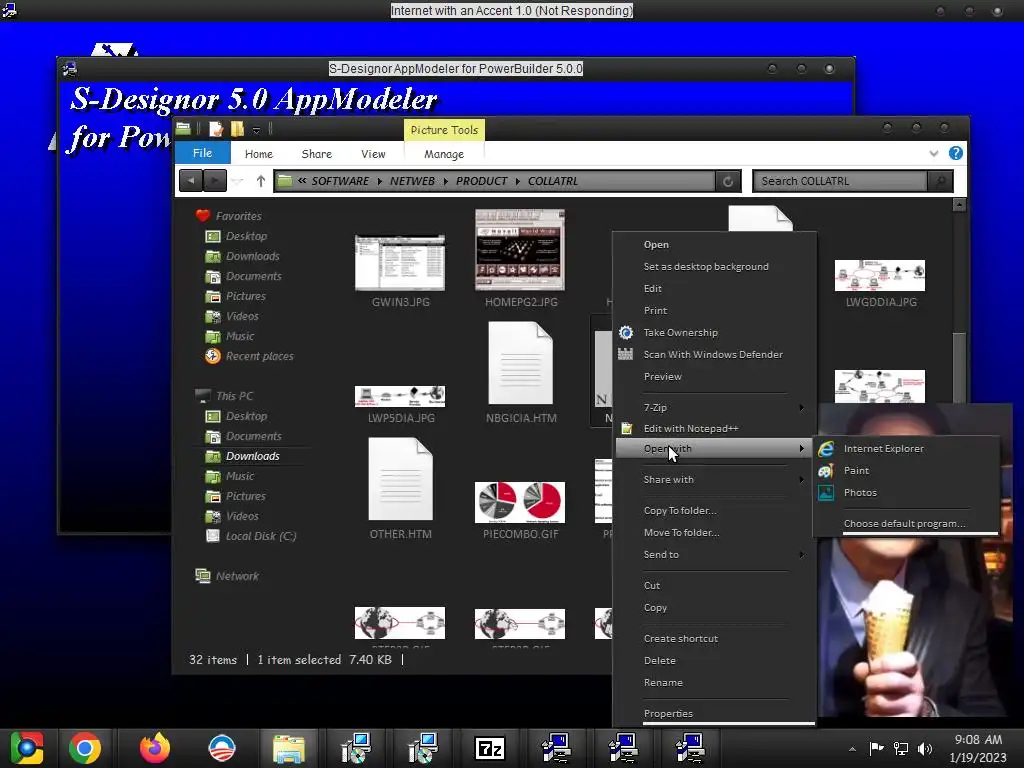Screen dimensions: 1024x768
Task: Open the File tab
Action: pos(202,153)
